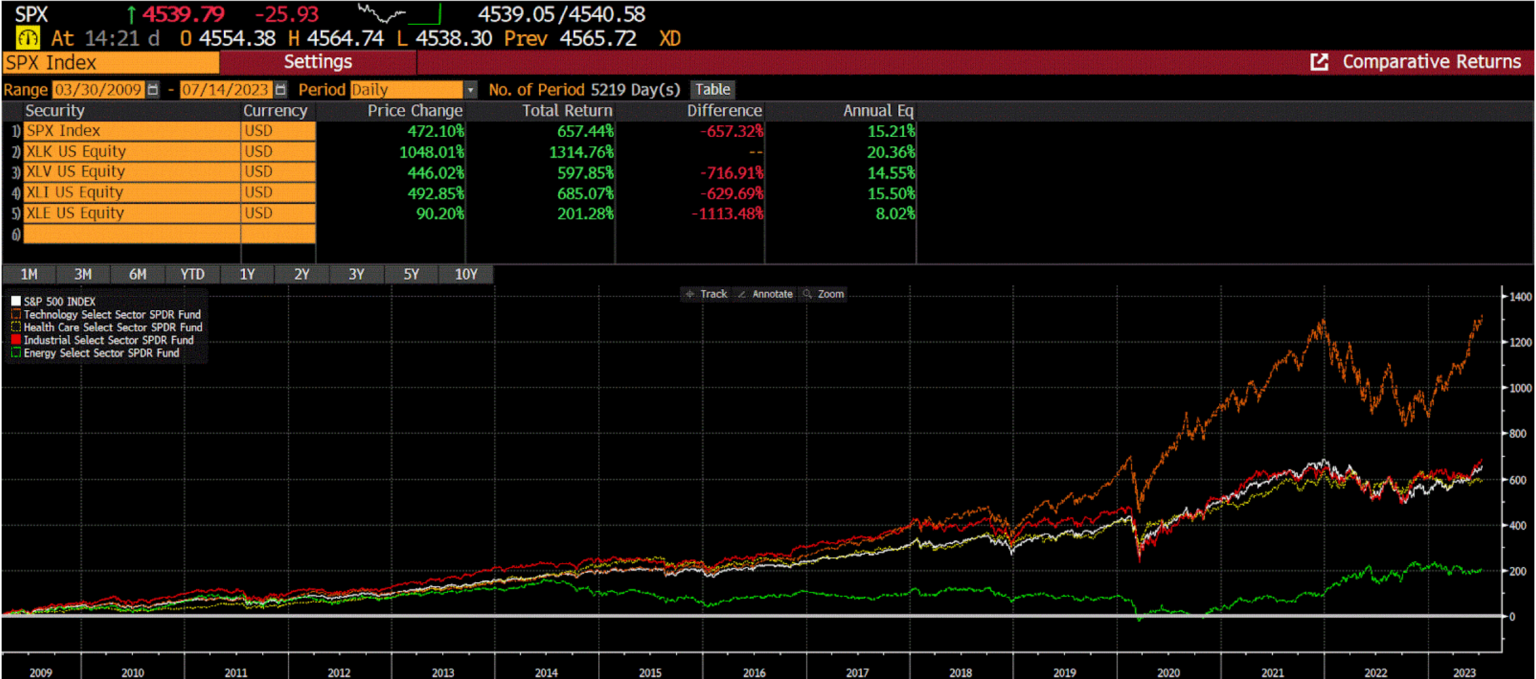Click the Industrial Select Sector red swatch

tap(15, 340)
